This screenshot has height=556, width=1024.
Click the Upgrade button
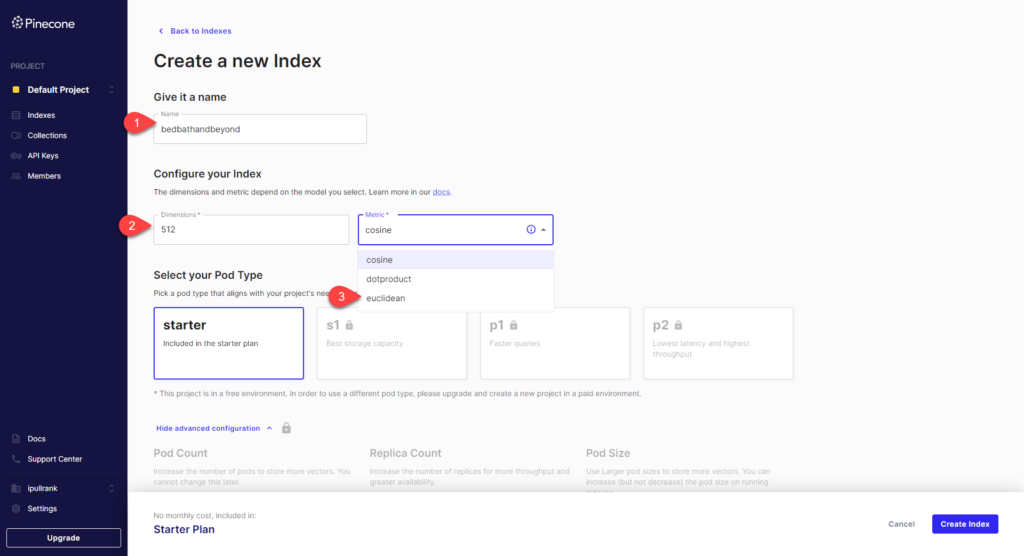point(63,538)
